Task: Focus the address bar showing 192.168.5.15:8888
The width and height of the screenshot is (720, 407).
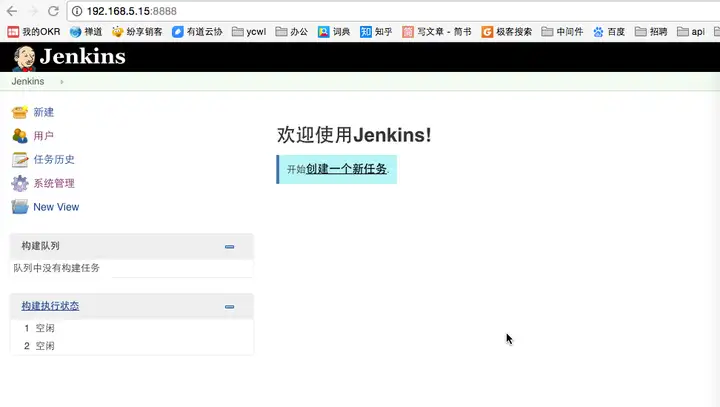Action: pos(395,11)
